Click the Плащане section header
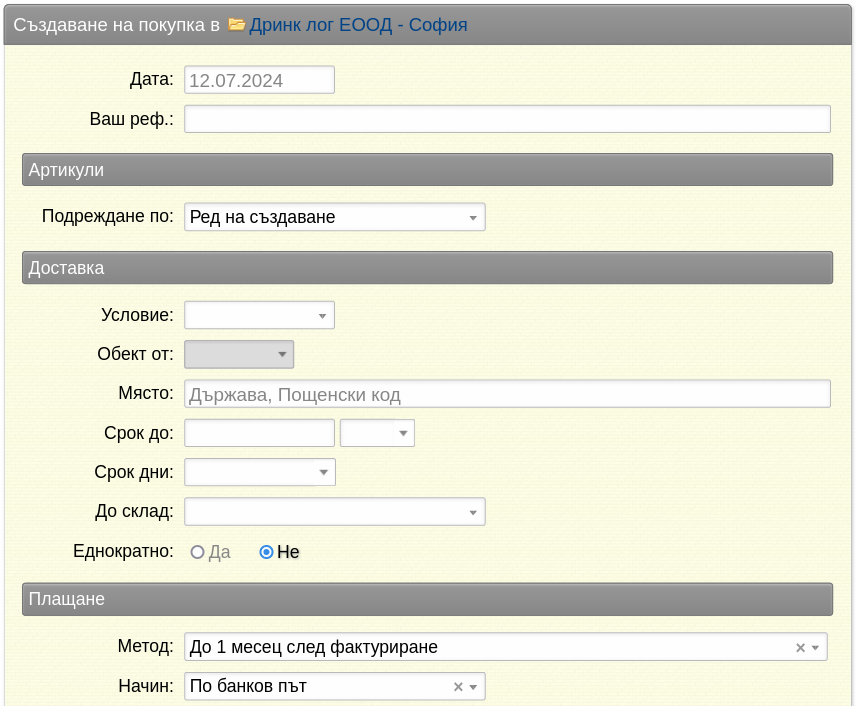 tap(427, 599)
